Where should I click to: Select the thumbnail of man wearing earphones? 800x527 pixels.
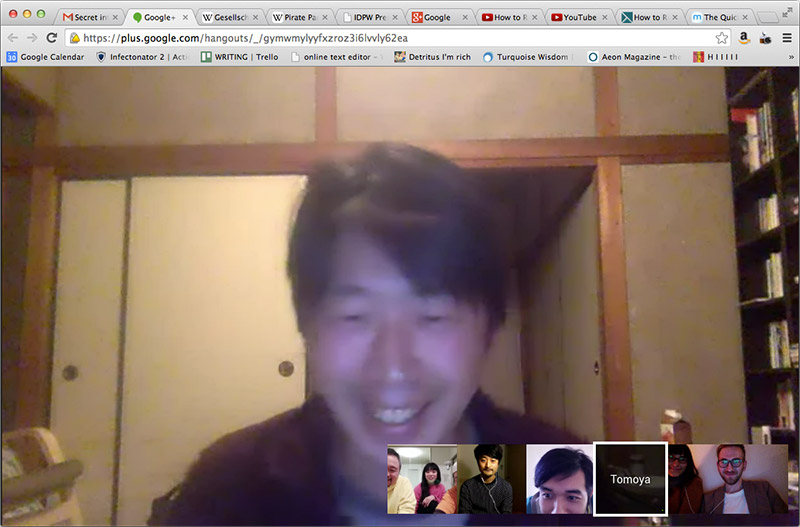point(491,480)
